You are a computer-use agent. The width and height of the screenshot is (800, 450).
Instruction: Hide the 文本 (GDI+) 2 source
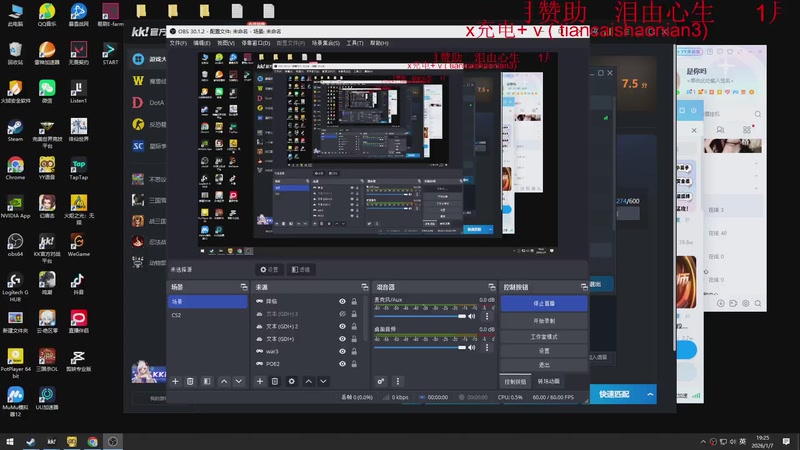coord(342,327)
